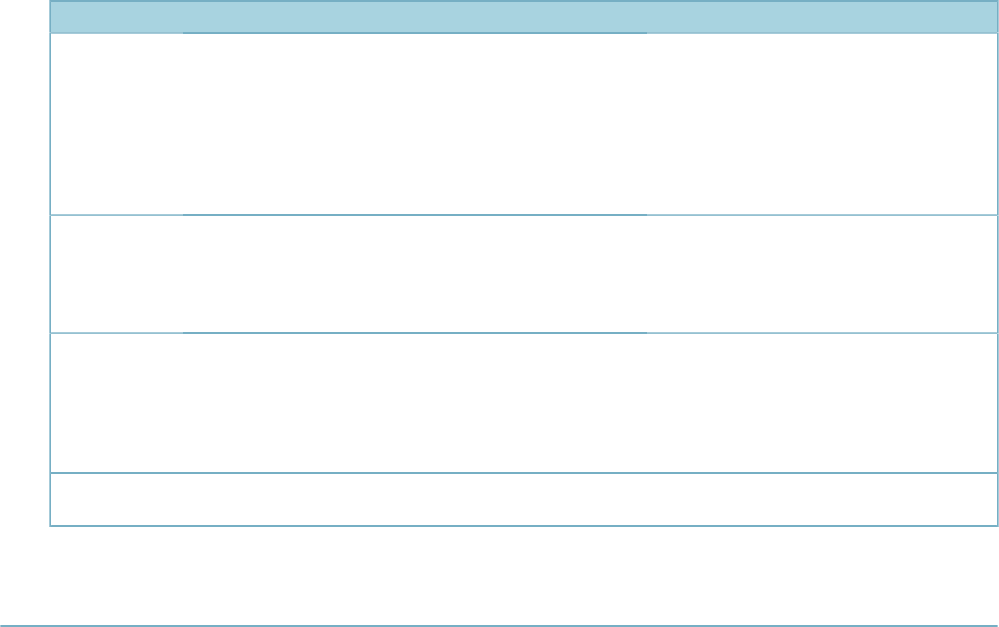The width and height of the screenshot is (999, 627).
Task: Click the third row's middle column cell
Action: [x=415, y=403]
